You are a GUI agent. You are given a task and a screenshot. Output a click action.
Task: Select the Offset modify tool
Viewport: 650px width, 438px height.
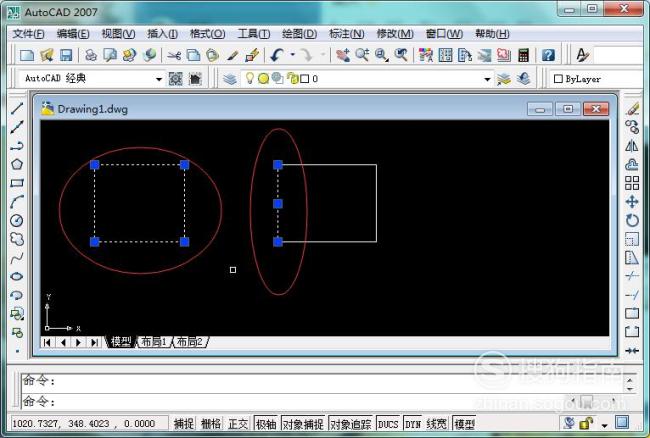pos(632,165)
